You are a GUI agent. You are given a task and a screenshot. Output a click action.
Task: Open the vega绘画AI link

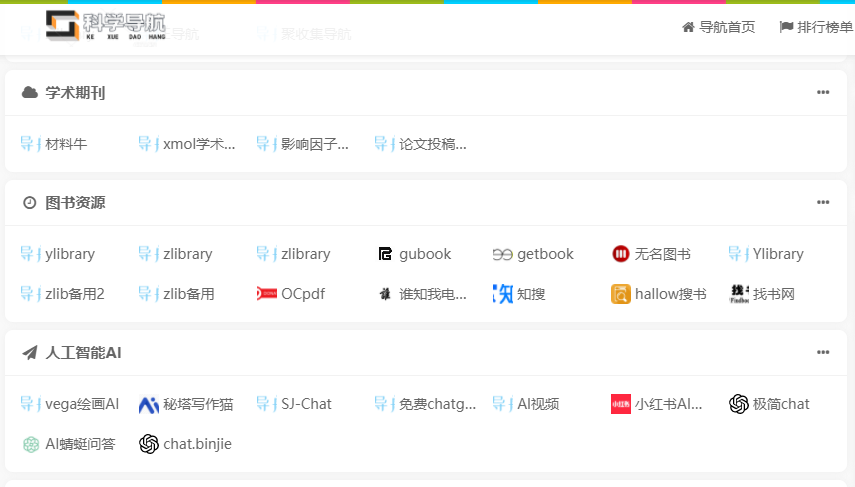tap(82, 404)
